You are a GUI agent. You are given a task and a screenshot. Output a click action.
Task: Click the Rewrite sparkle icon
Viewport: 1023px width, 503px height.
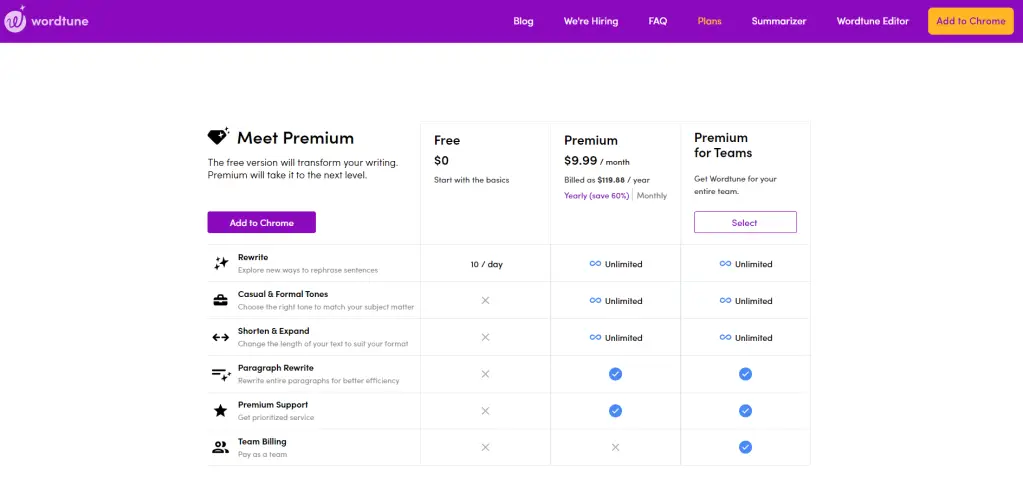221,263
